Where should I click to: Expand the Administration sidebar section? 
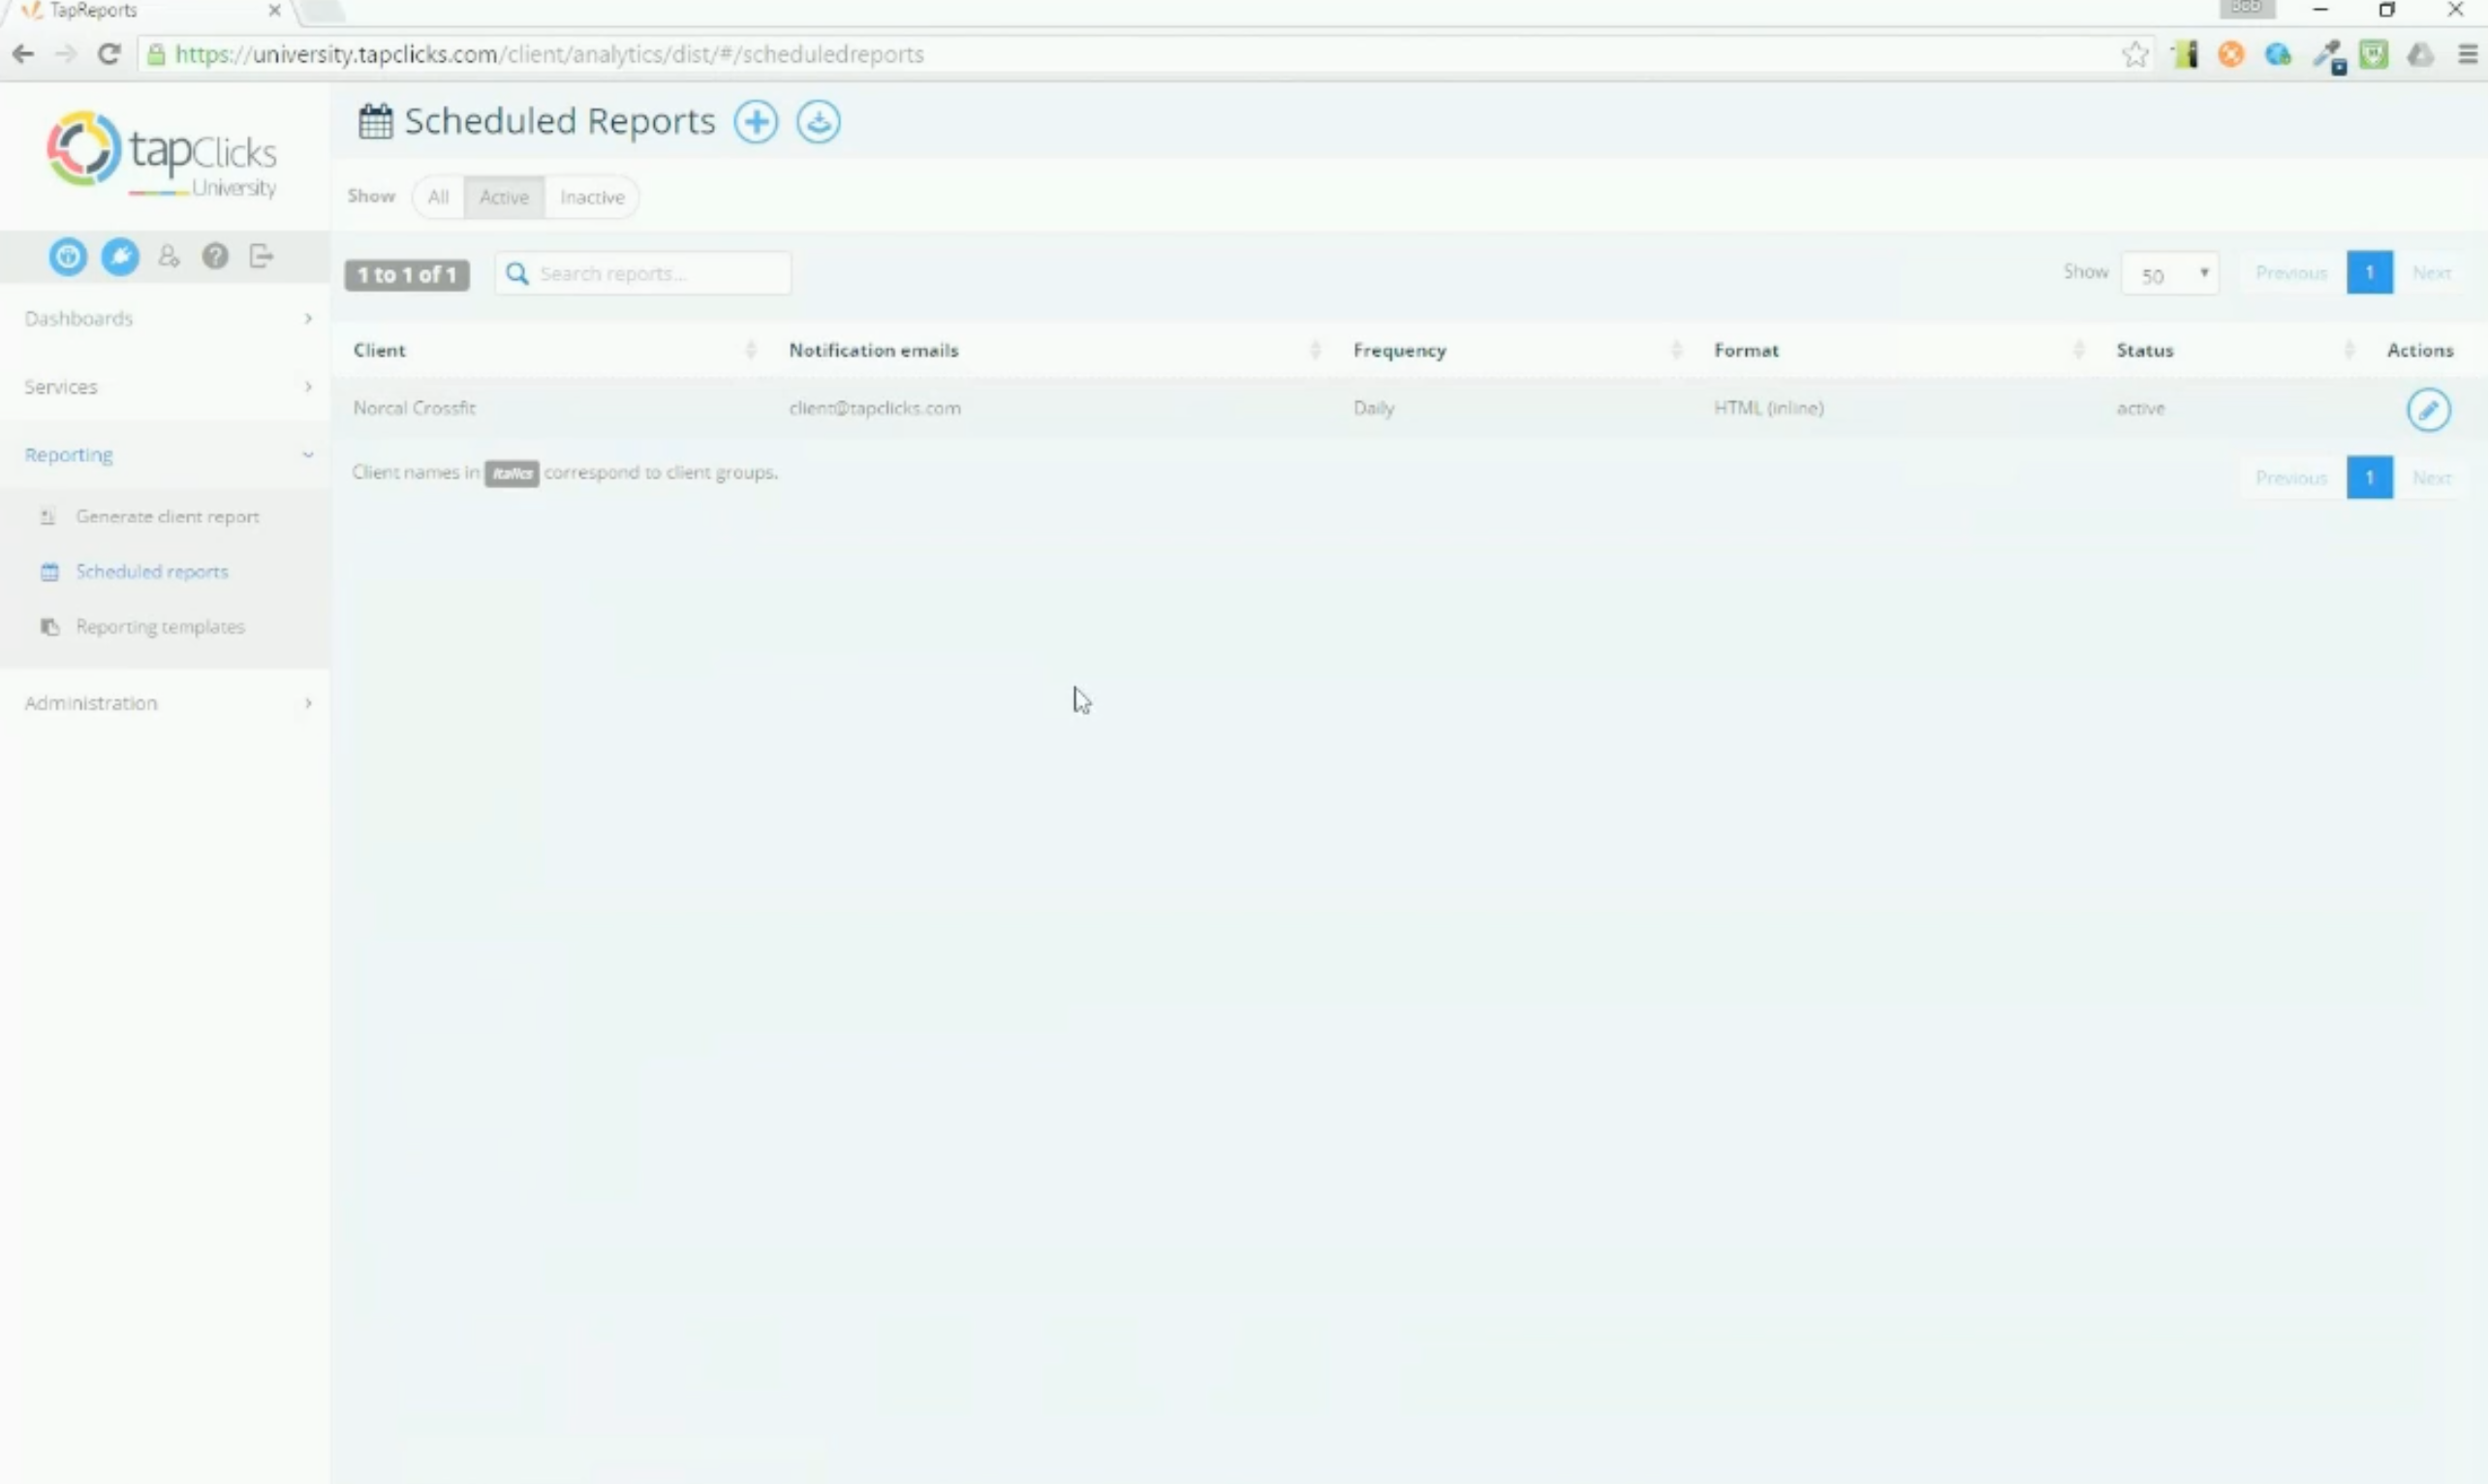[165, 703]
